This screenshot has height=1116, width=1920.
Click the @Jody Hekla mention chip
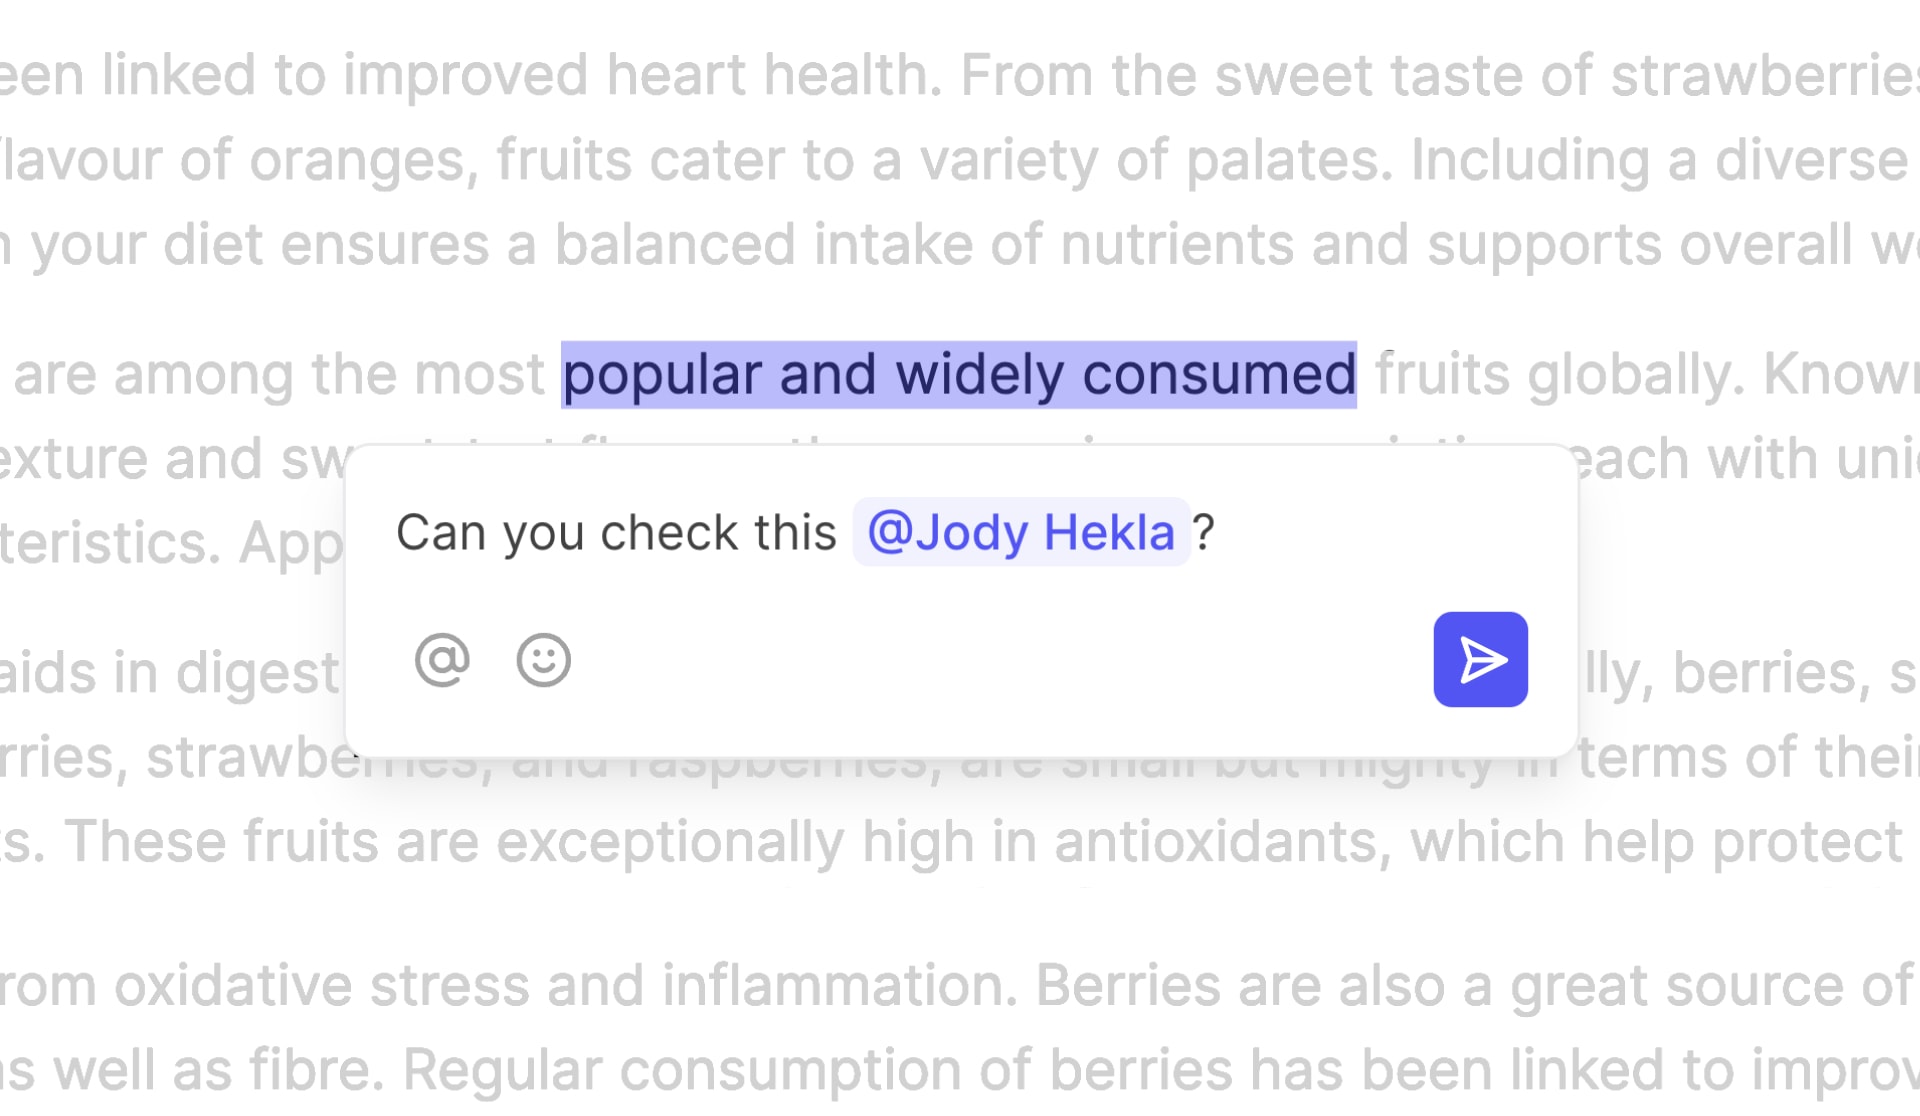click(1021, 532)
